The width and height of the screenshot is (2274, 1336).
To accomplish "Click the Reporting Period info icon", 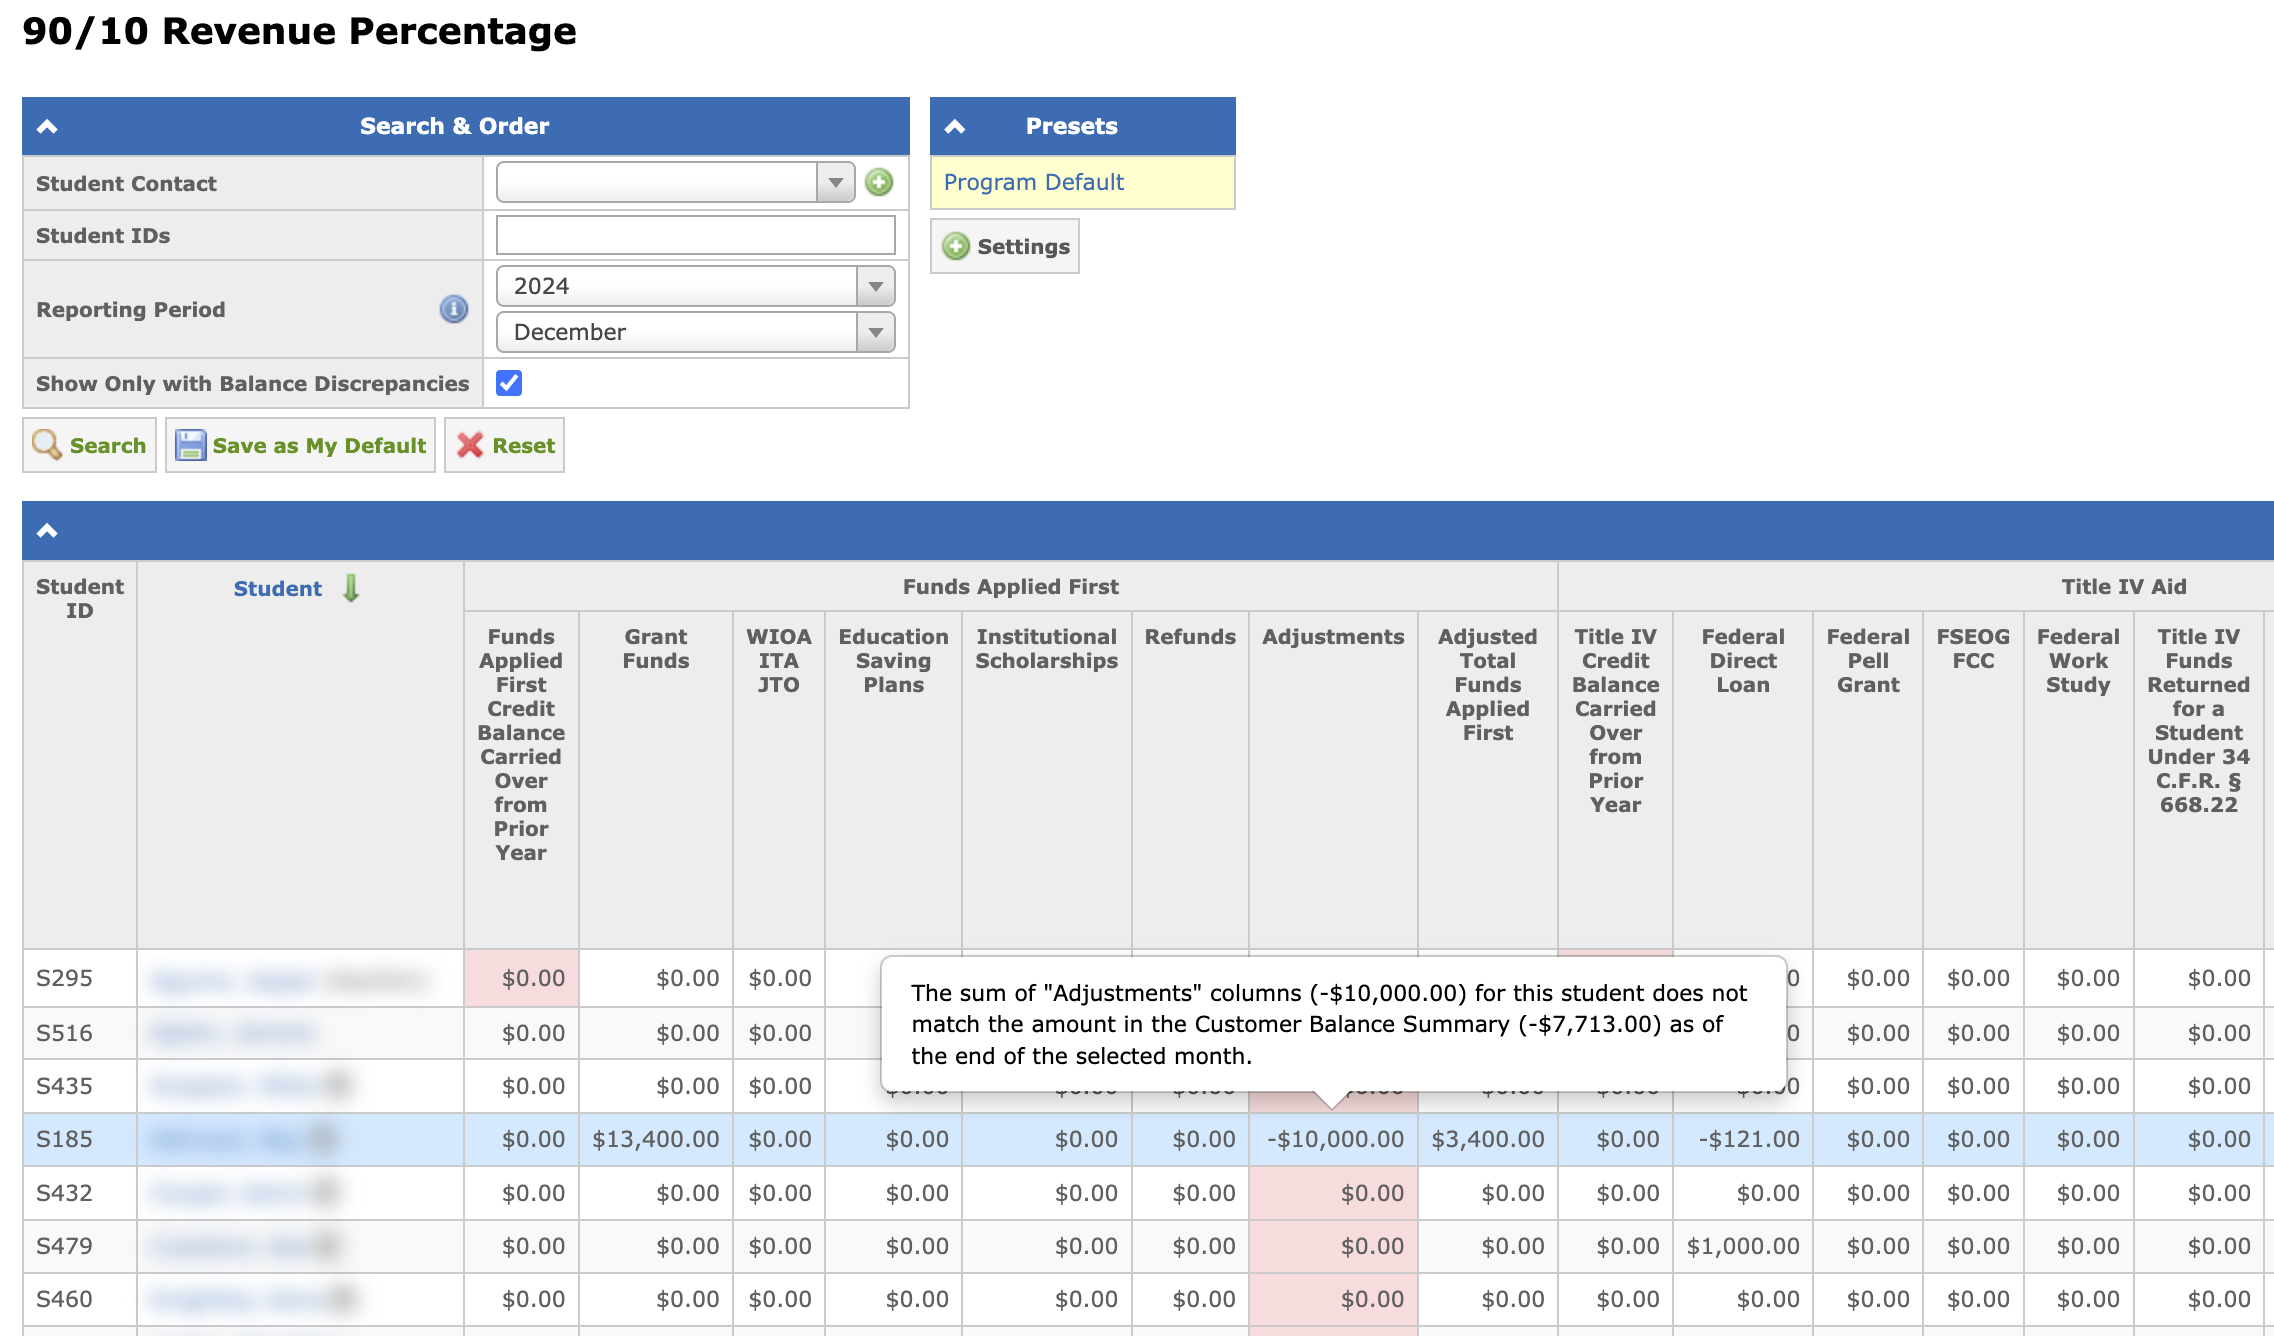I will [454, 309].
